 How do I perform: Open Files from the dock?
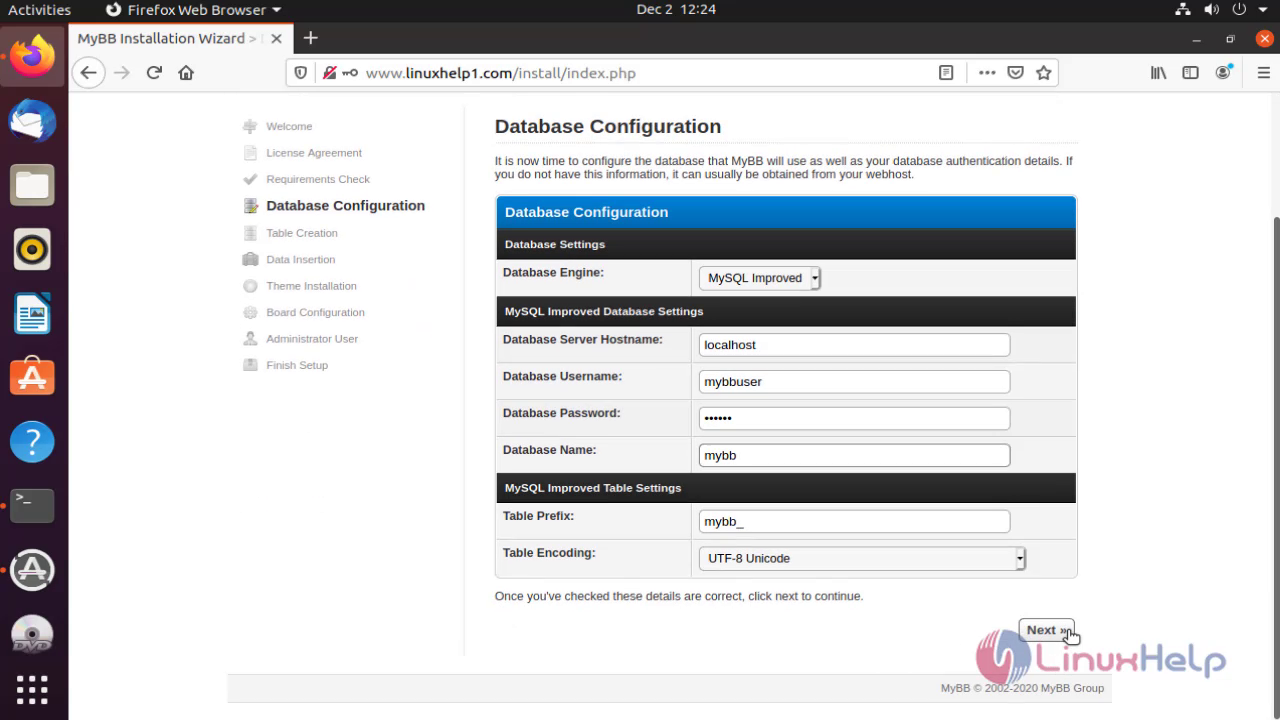[33, 186]
